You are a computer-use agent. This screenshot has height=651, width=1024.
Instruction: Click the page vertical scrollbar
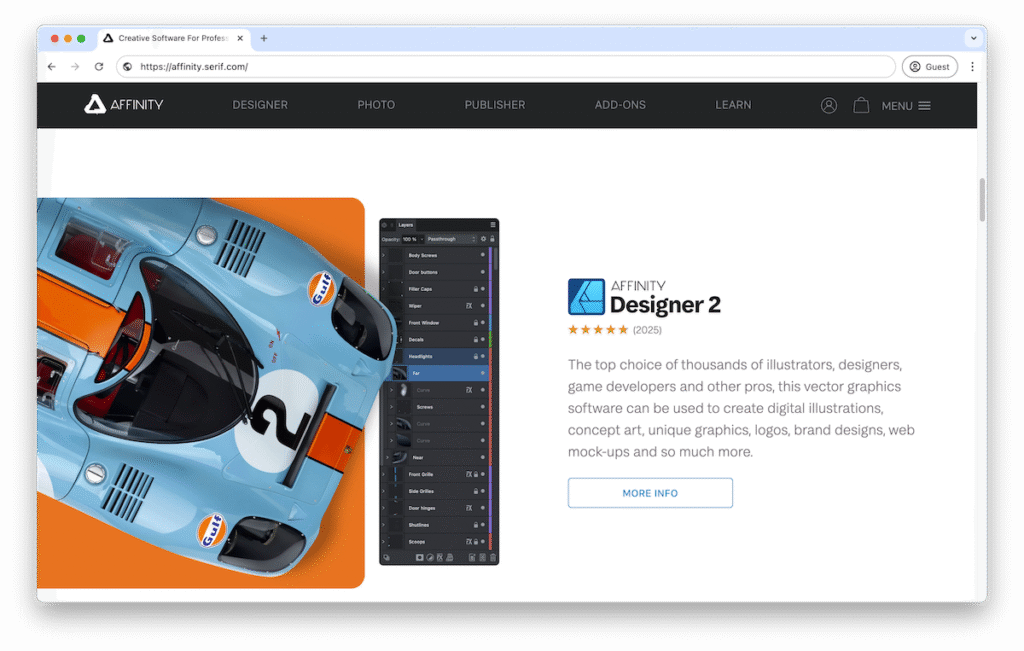pos(982,199)
